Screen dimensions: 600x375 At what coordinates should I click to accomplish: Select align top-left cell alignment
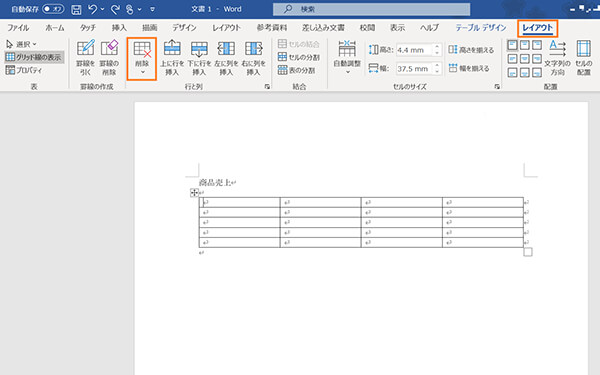coord(512,45)
